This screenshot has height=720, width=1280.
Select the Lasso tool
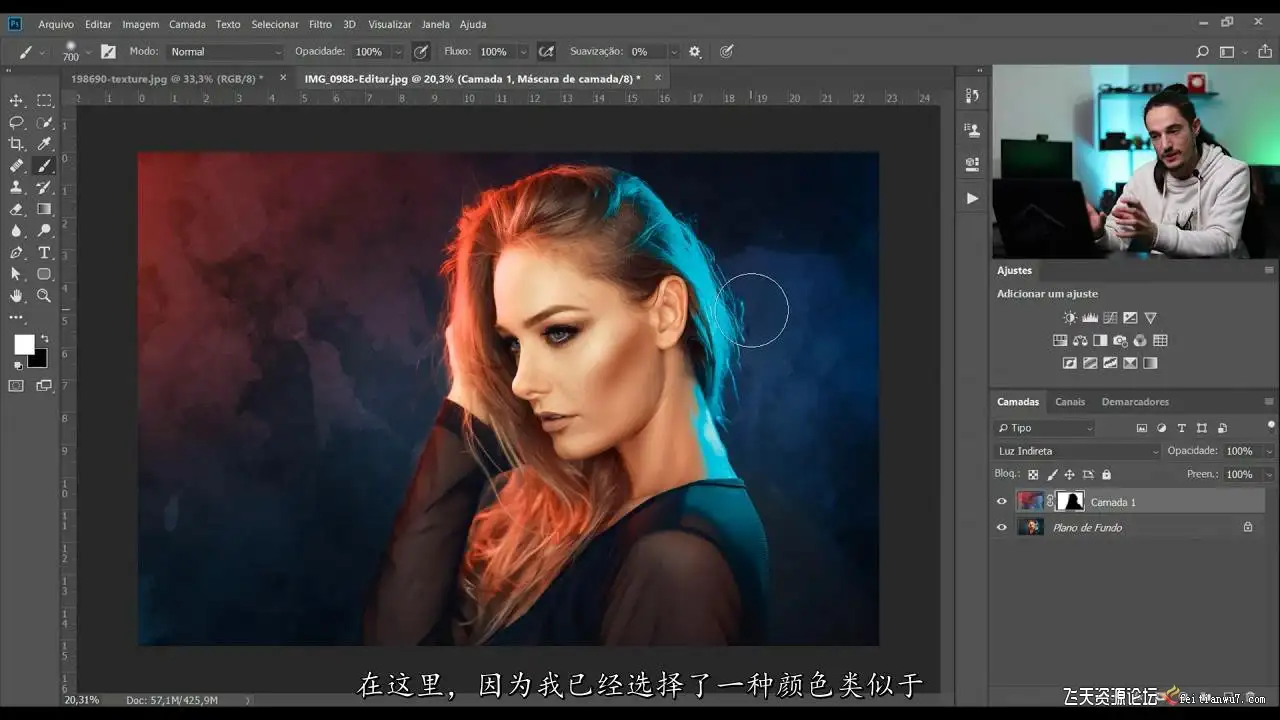[16, 122]
